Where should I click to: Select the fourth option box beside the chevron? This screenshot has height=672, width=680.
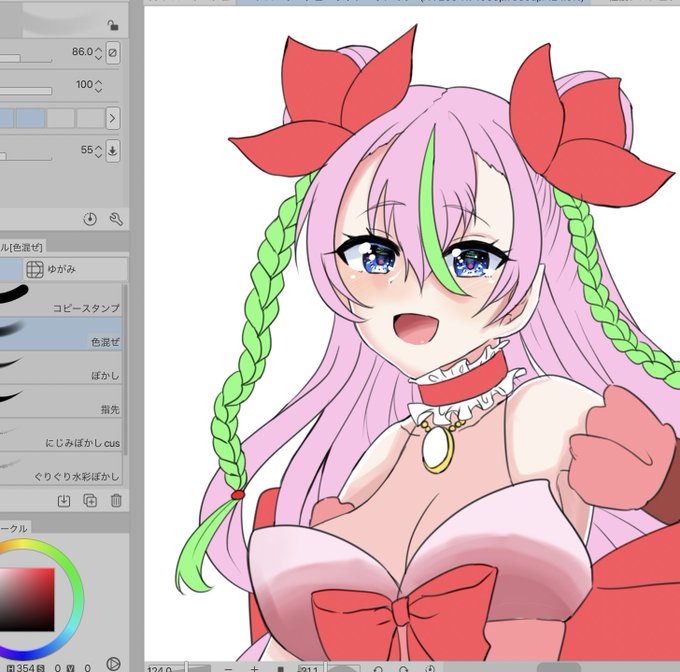pos(90,118)
